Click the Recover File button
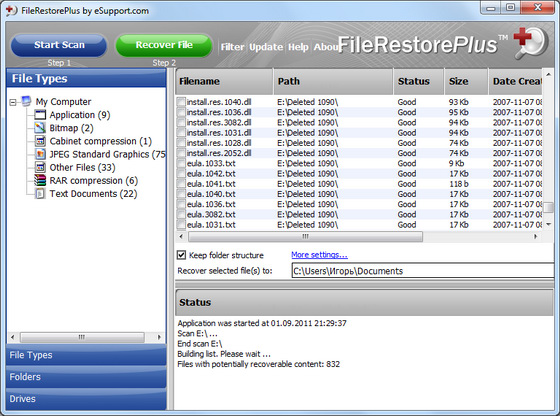 tap(164, 45)
